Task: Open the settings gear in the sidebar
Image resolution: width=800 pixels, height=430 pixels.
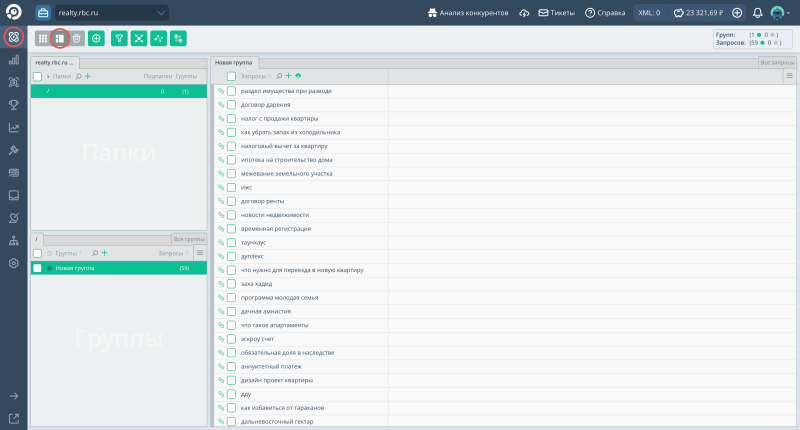Action: click(x=14, y=263)
